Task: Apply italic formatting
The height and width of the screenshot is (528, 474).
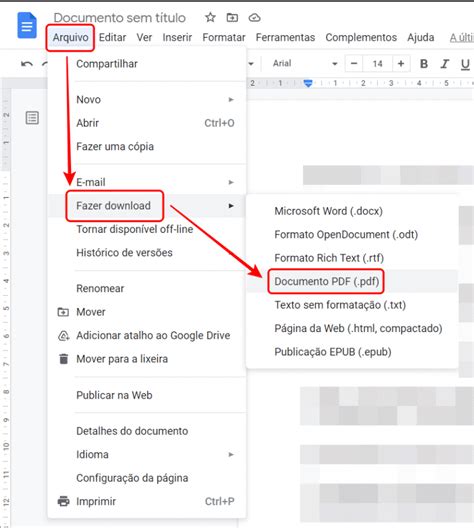Action: point(445,64)
